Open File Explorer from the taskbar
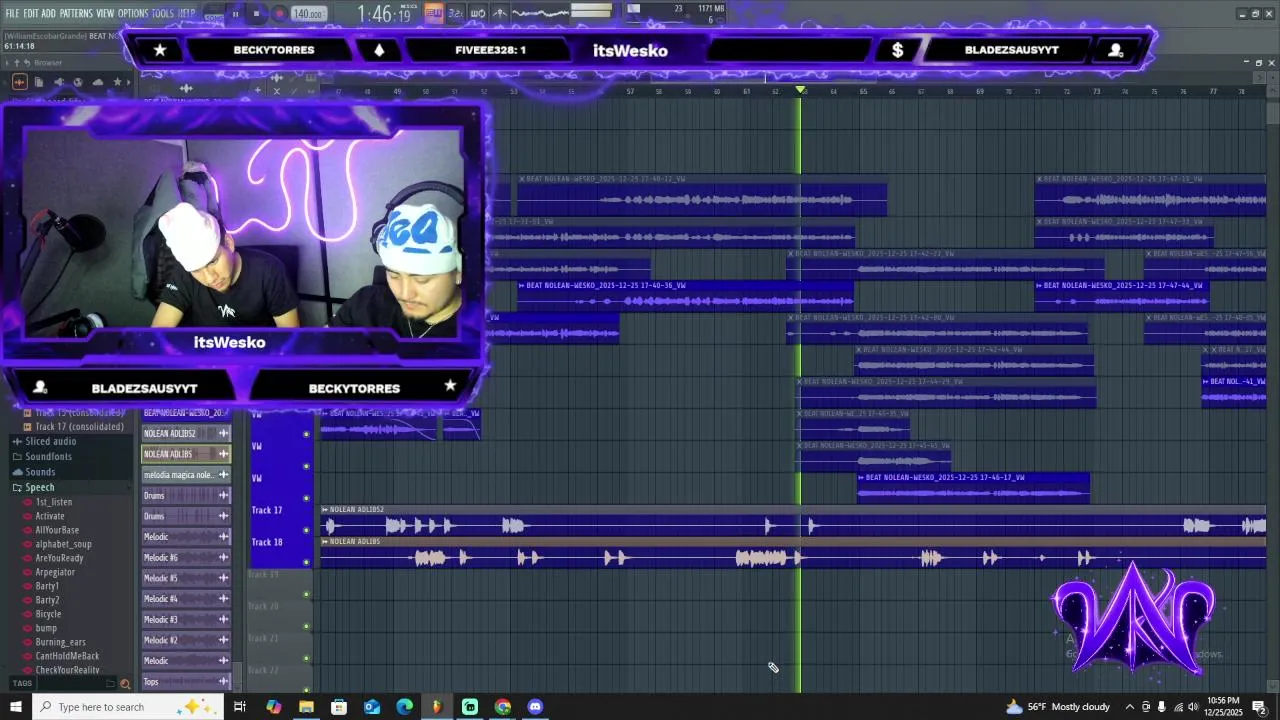This screenshot has width=1280, height=720. [x=306, y=707]
